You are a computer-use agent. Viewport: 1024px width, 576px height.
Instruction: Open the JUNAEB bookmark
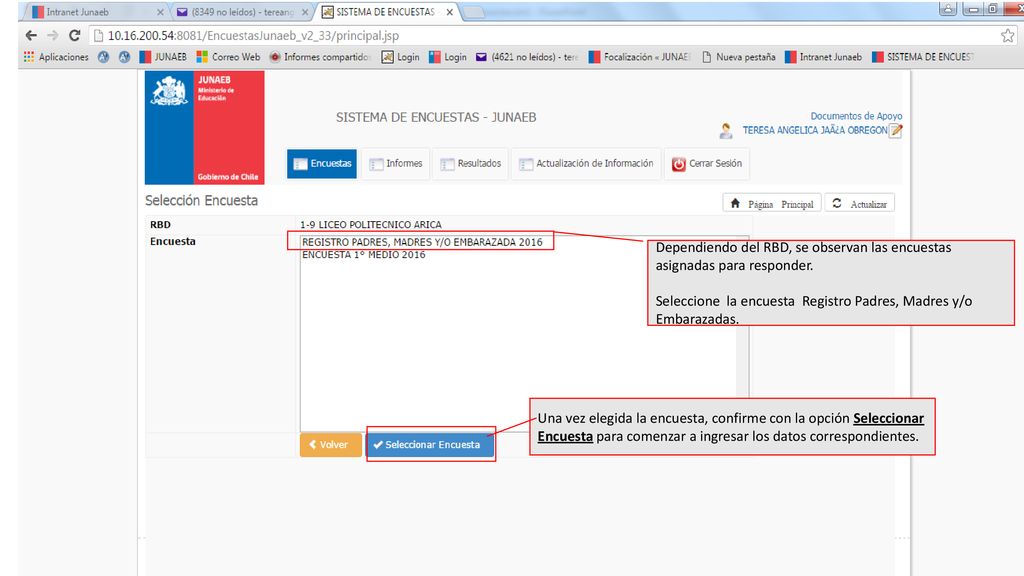pos(163,57)
